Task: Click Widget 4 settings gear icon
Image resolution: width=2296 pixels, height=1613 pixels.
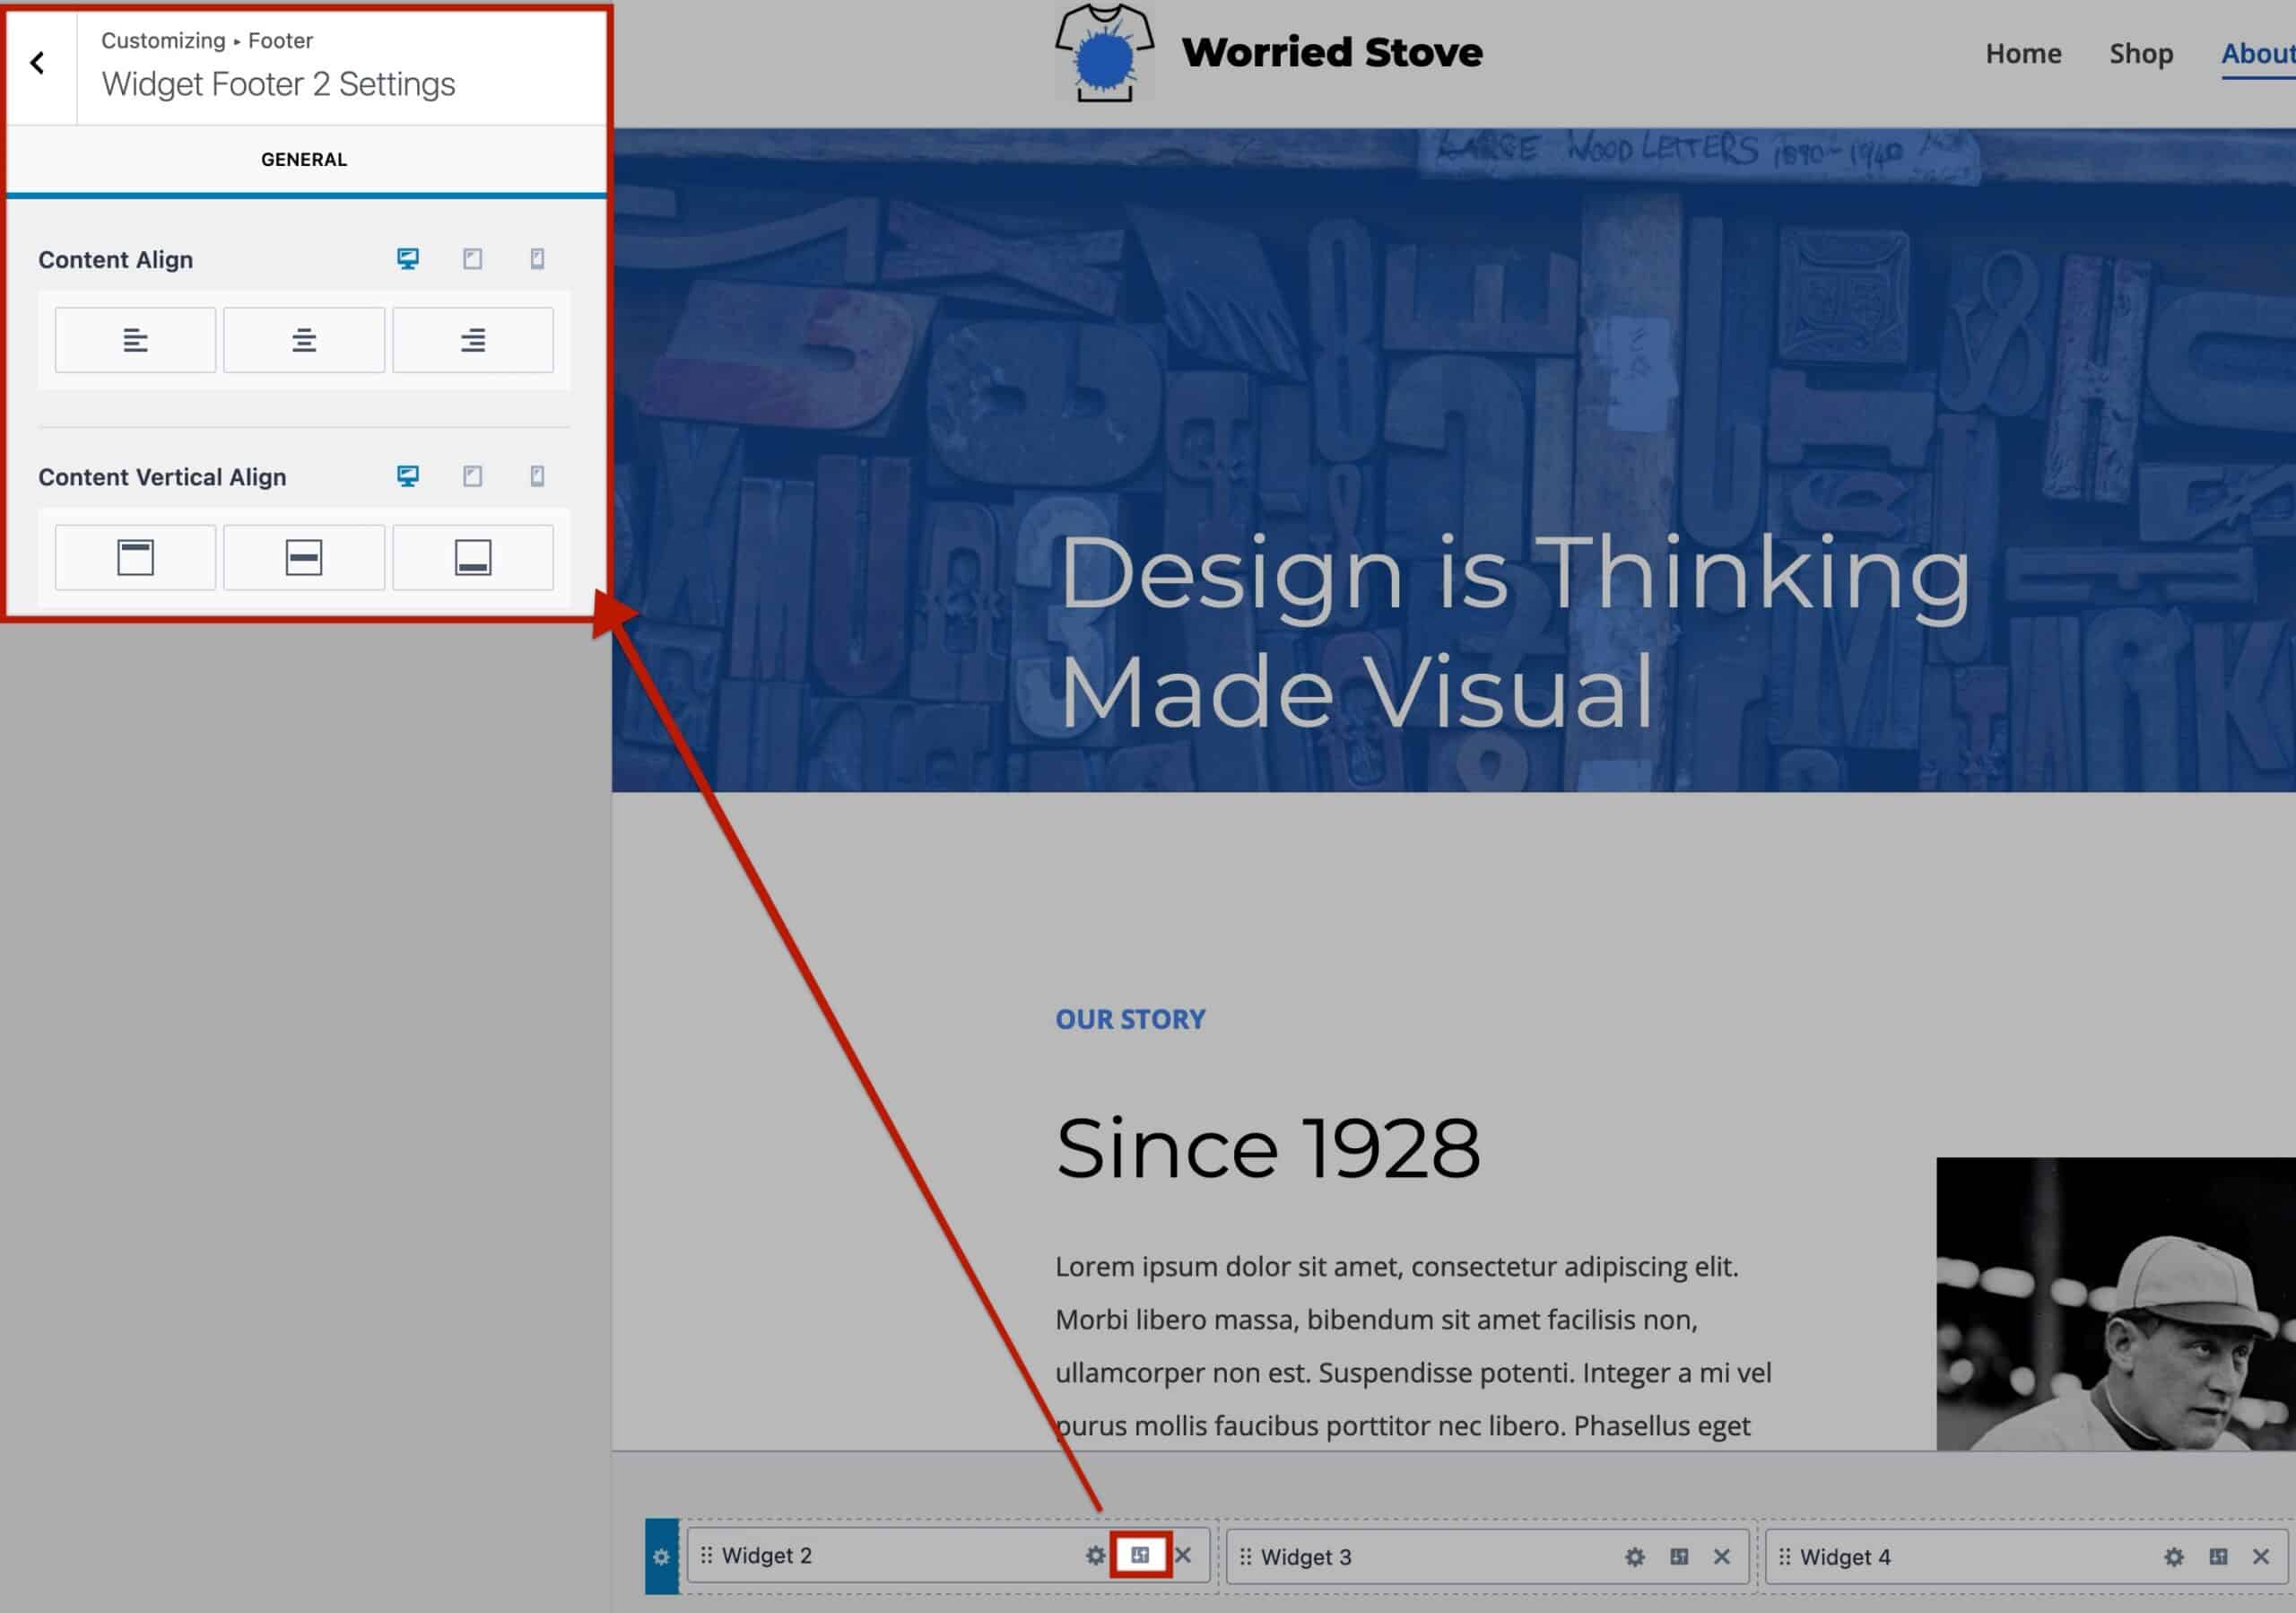Action: pyautogui.click(x=2178, y=1557)
